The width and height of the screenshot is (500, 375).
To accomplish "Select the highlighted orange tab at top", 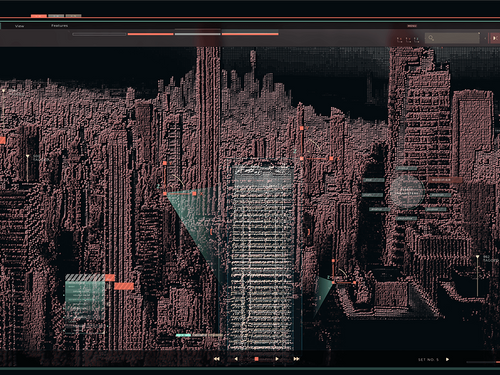I will coord(39,16).
